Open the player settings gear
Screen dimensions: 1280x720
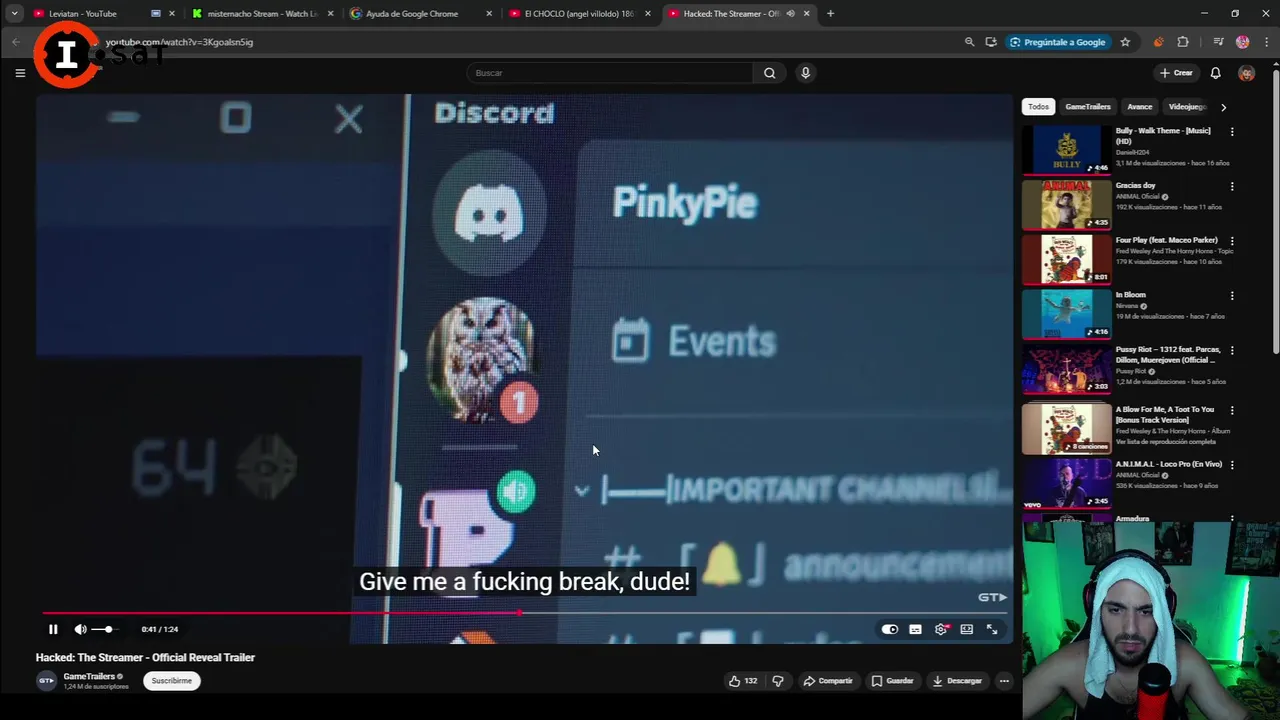pyautogui.click(x=941, y=629)
